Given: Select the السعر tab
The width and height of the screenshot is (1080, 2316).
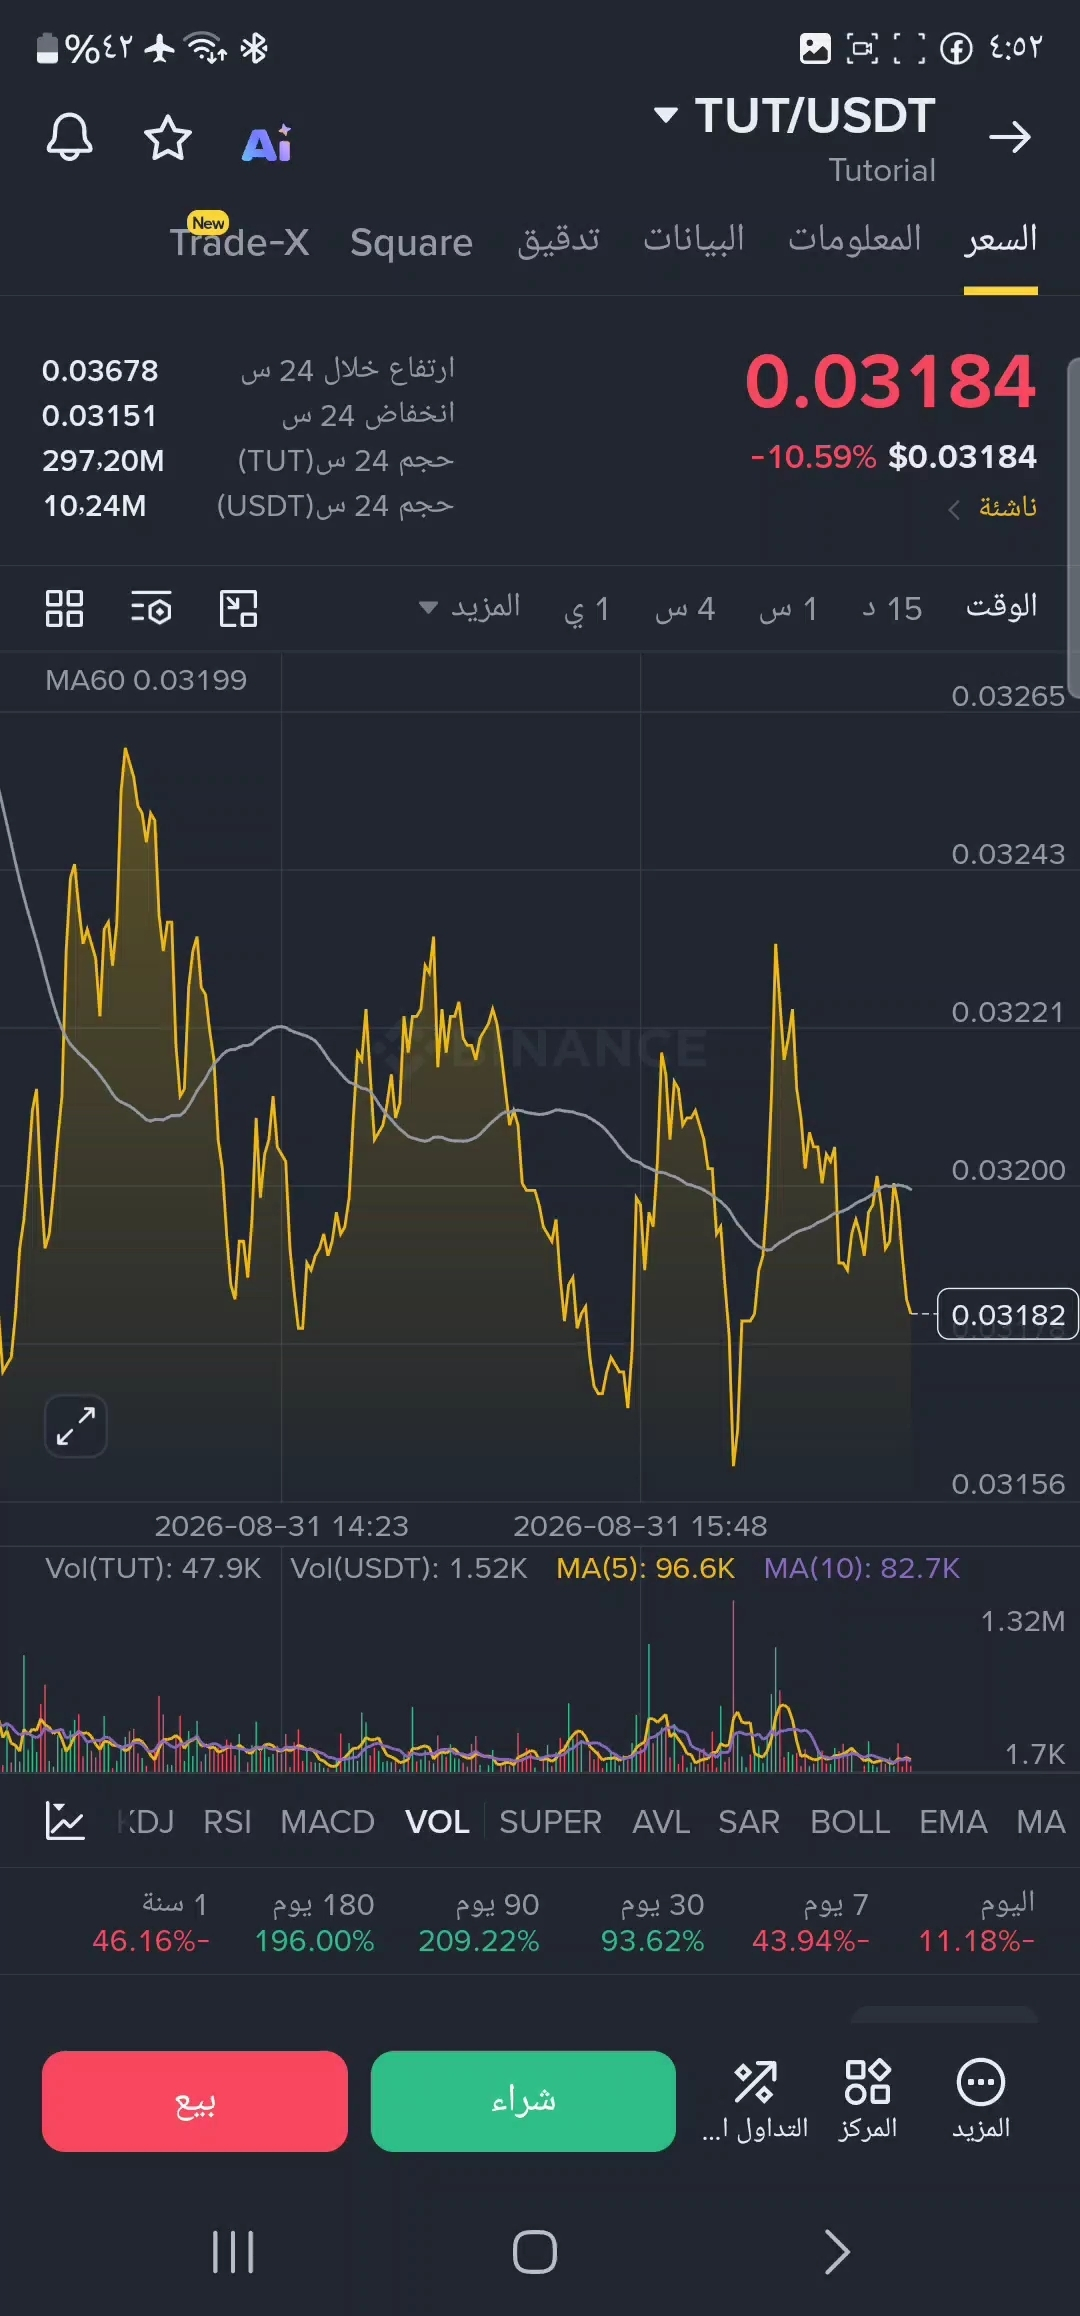Looking at the screenshot, I should pyautogui.click(x=1001, y=240).
